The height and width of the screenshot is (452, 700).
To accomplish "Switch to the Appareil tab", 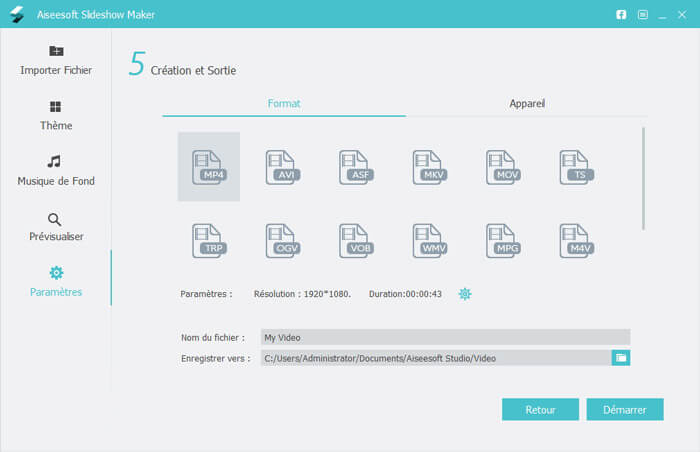I will (x=527, y=103).
